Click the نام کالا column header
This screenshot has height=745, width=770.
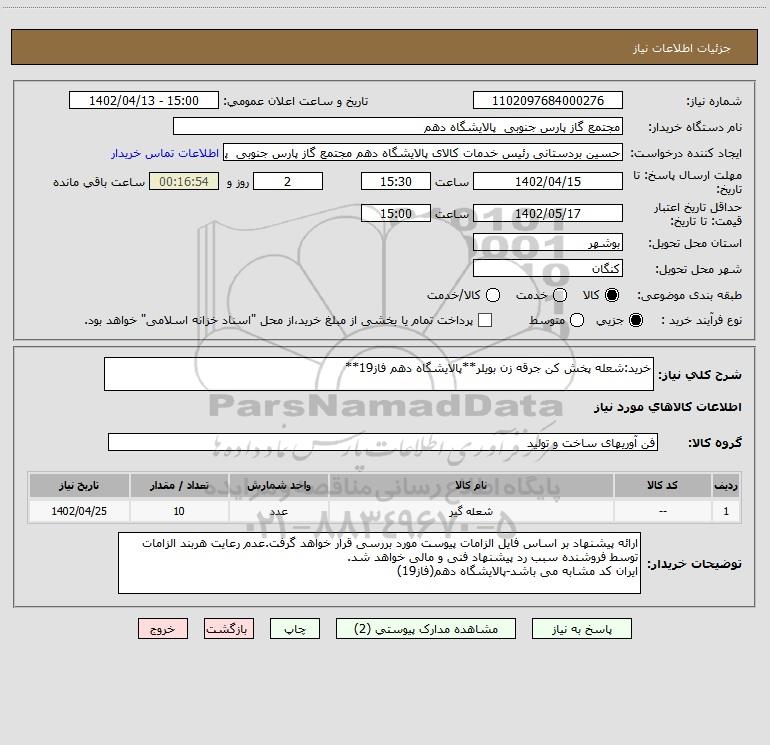[471, 485]
